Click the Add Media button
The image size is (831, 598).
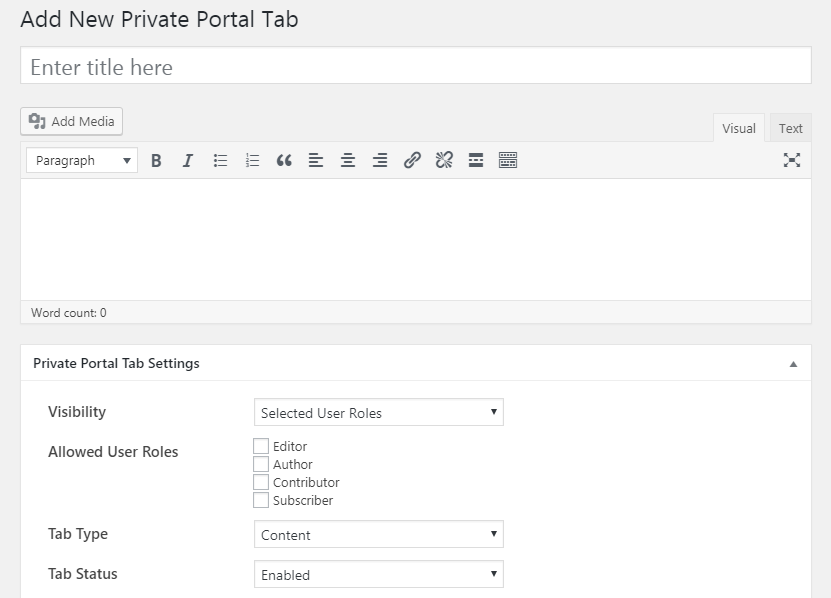click(72, 121)
